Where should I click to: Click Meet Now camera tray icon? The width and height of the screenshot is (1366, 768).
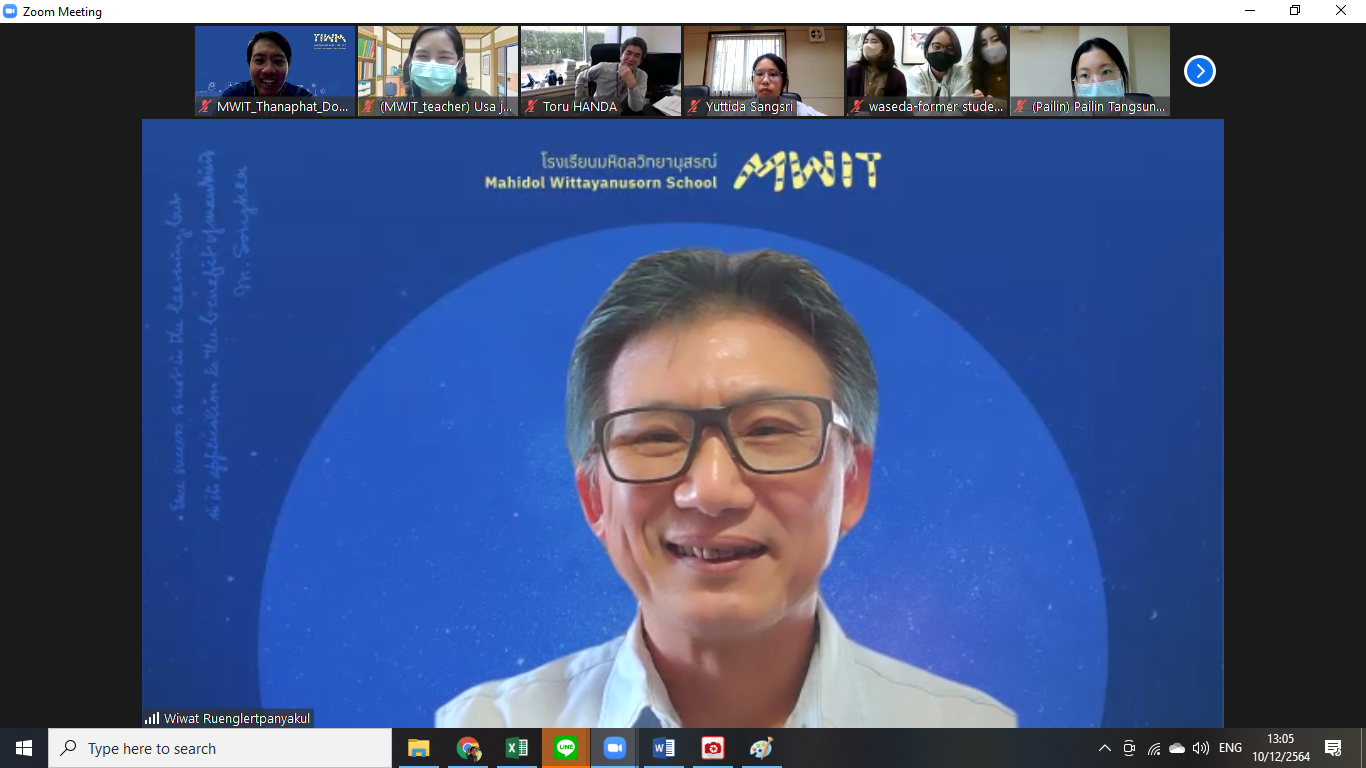coord(1129,748)
